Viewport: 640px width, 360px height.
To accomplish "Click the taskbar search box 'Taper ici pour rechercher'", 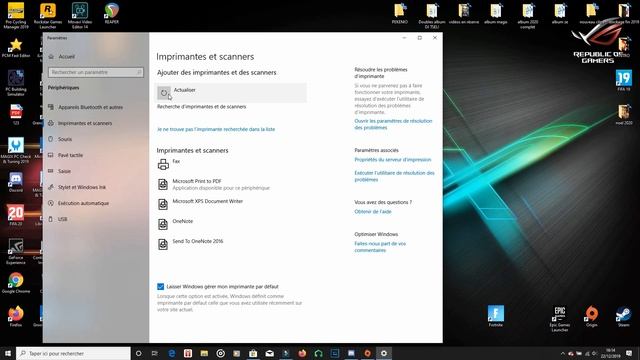I will pyautogui.click(x=73, y=353).
